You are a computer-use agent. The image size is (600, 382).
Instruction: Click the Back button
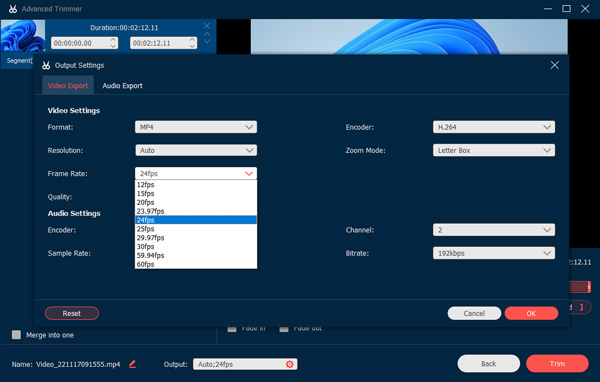pyautogui.click(x=489, y=364)
